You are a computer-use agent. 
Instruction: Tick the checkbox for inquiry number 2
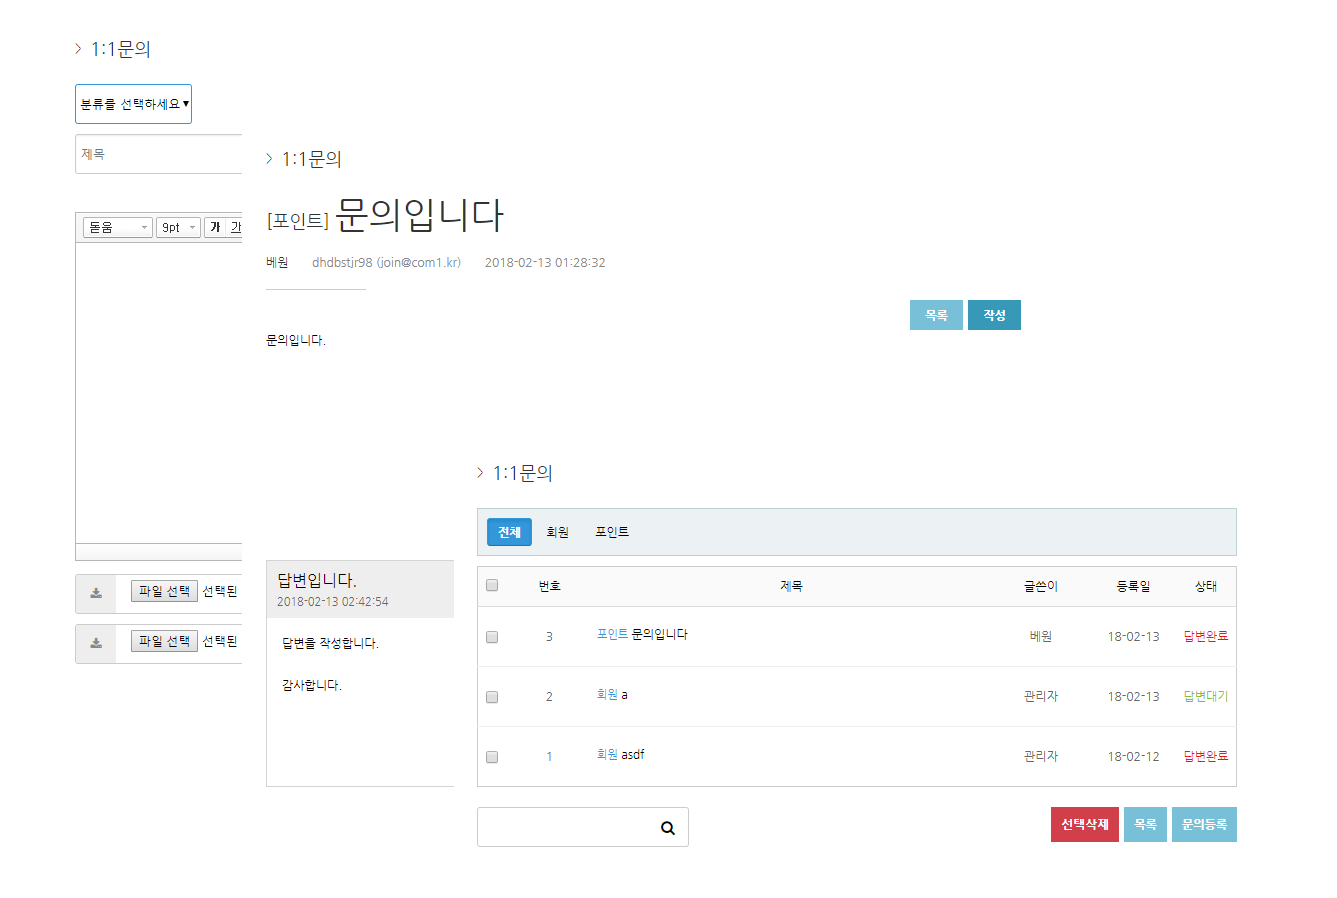[x=492, y=697]
